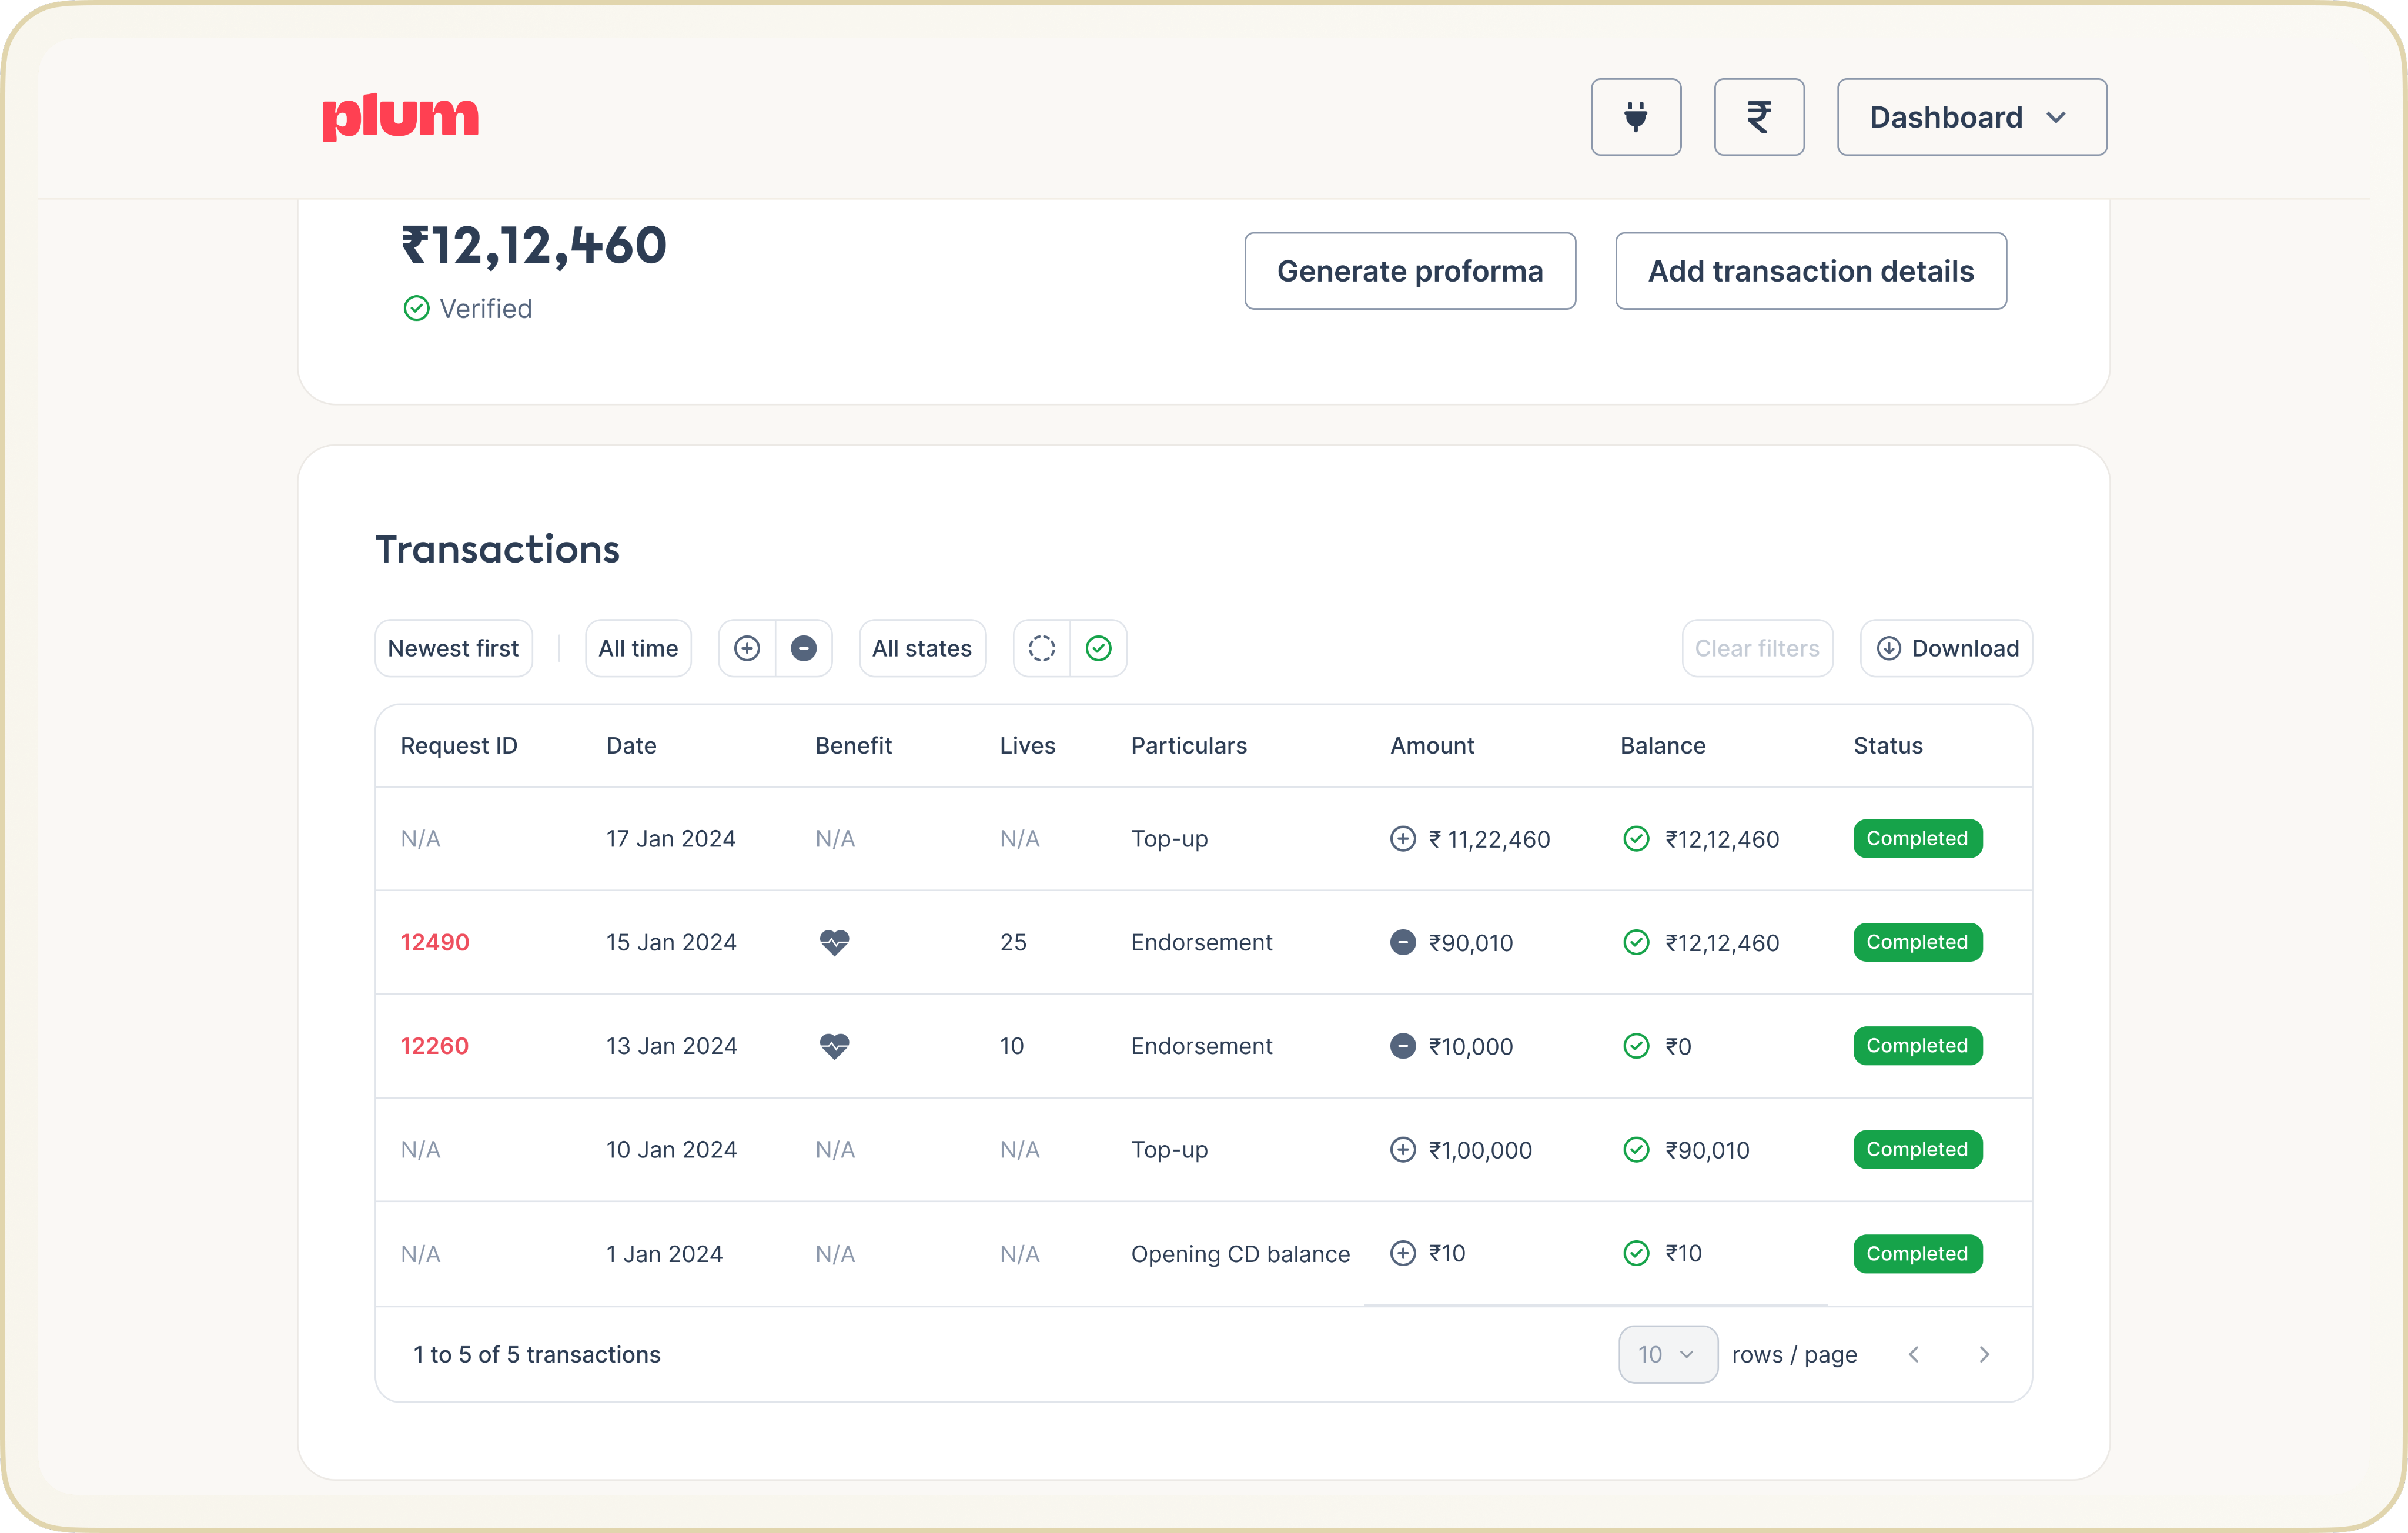The width and height of the screenshot is (2408, 1533).
Task: Open the Newest first sort dropdown
Action: [x=453, y=648]
